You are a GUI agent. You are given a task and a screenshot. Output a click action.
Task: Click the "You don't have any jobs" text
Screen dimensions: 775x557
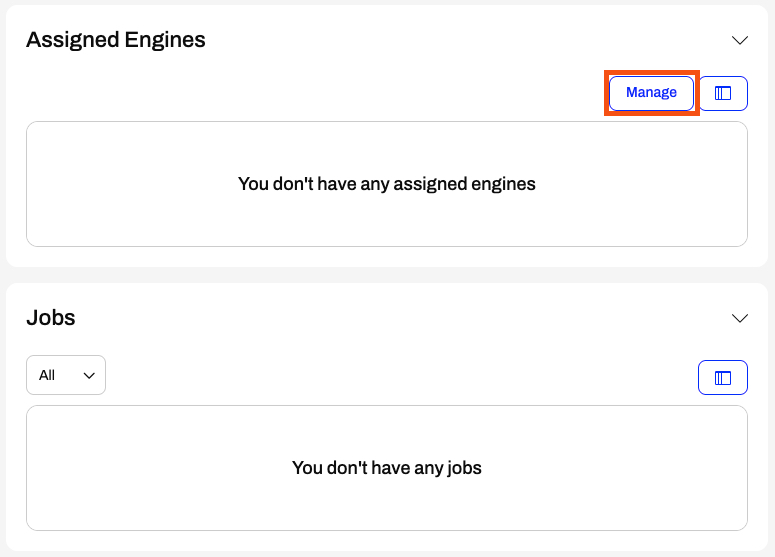pos(387,468)
